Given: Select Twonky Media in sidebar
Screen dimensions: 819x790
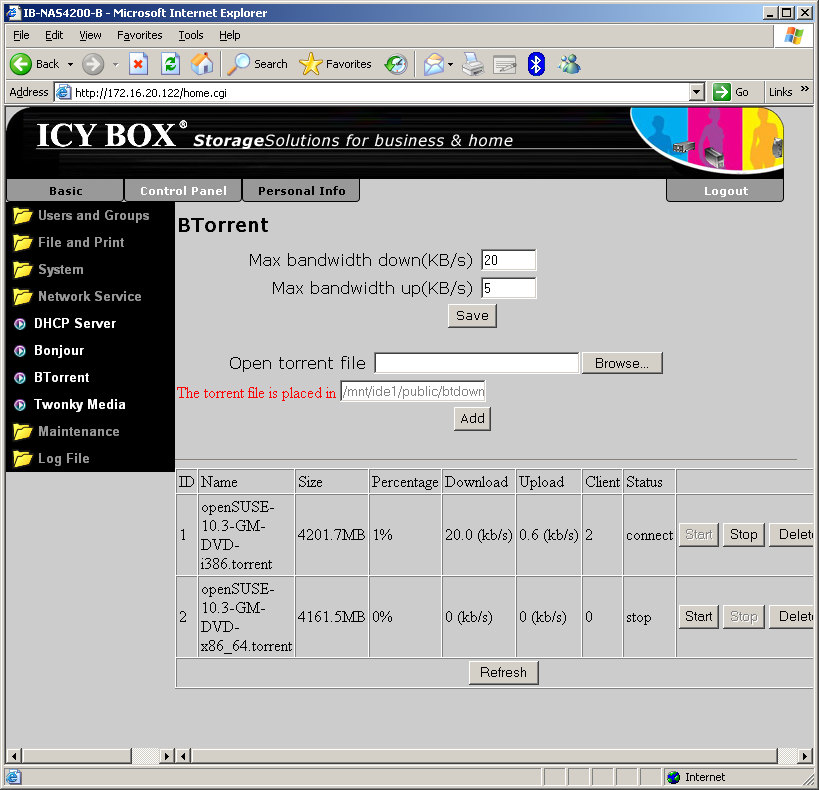Looking at the screenshot, I should pyautogui.click(x=69, y=404).
